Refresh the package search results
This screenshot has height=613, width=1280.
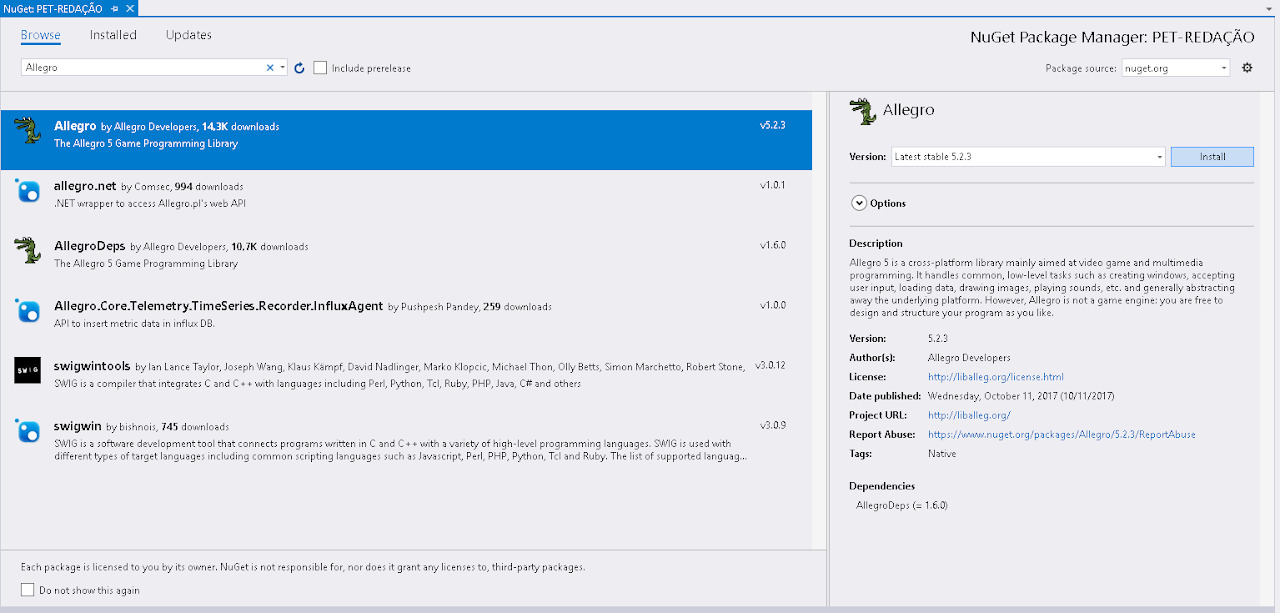click(x=298, y=68)
